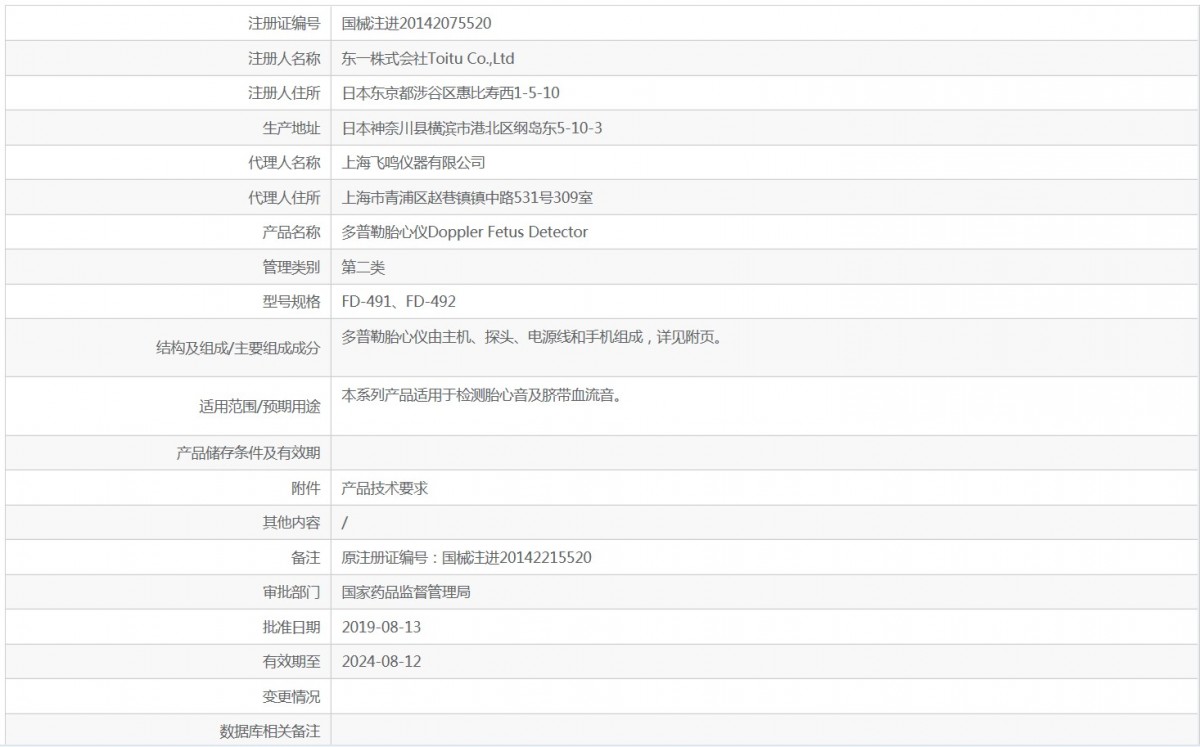Click the 型号规格 label
This screenshot has width=1200, height=747.
point(291,301)
